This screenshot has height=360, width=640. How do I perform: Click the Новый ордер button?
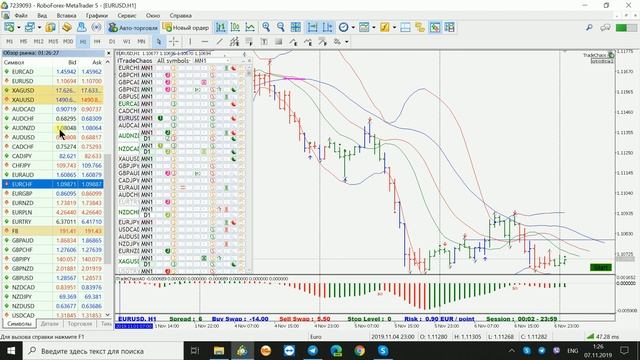(x=186, y=27)
